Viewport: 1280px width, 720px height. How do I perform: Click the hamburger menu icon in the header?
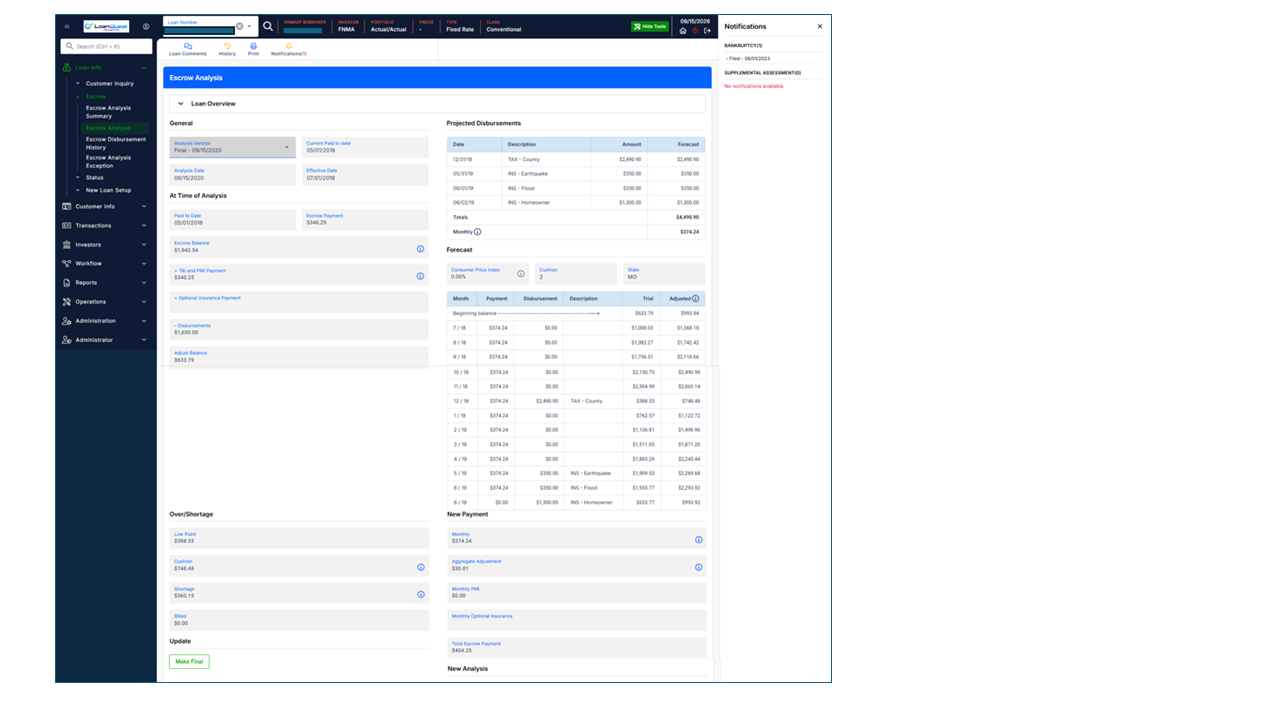66,27
